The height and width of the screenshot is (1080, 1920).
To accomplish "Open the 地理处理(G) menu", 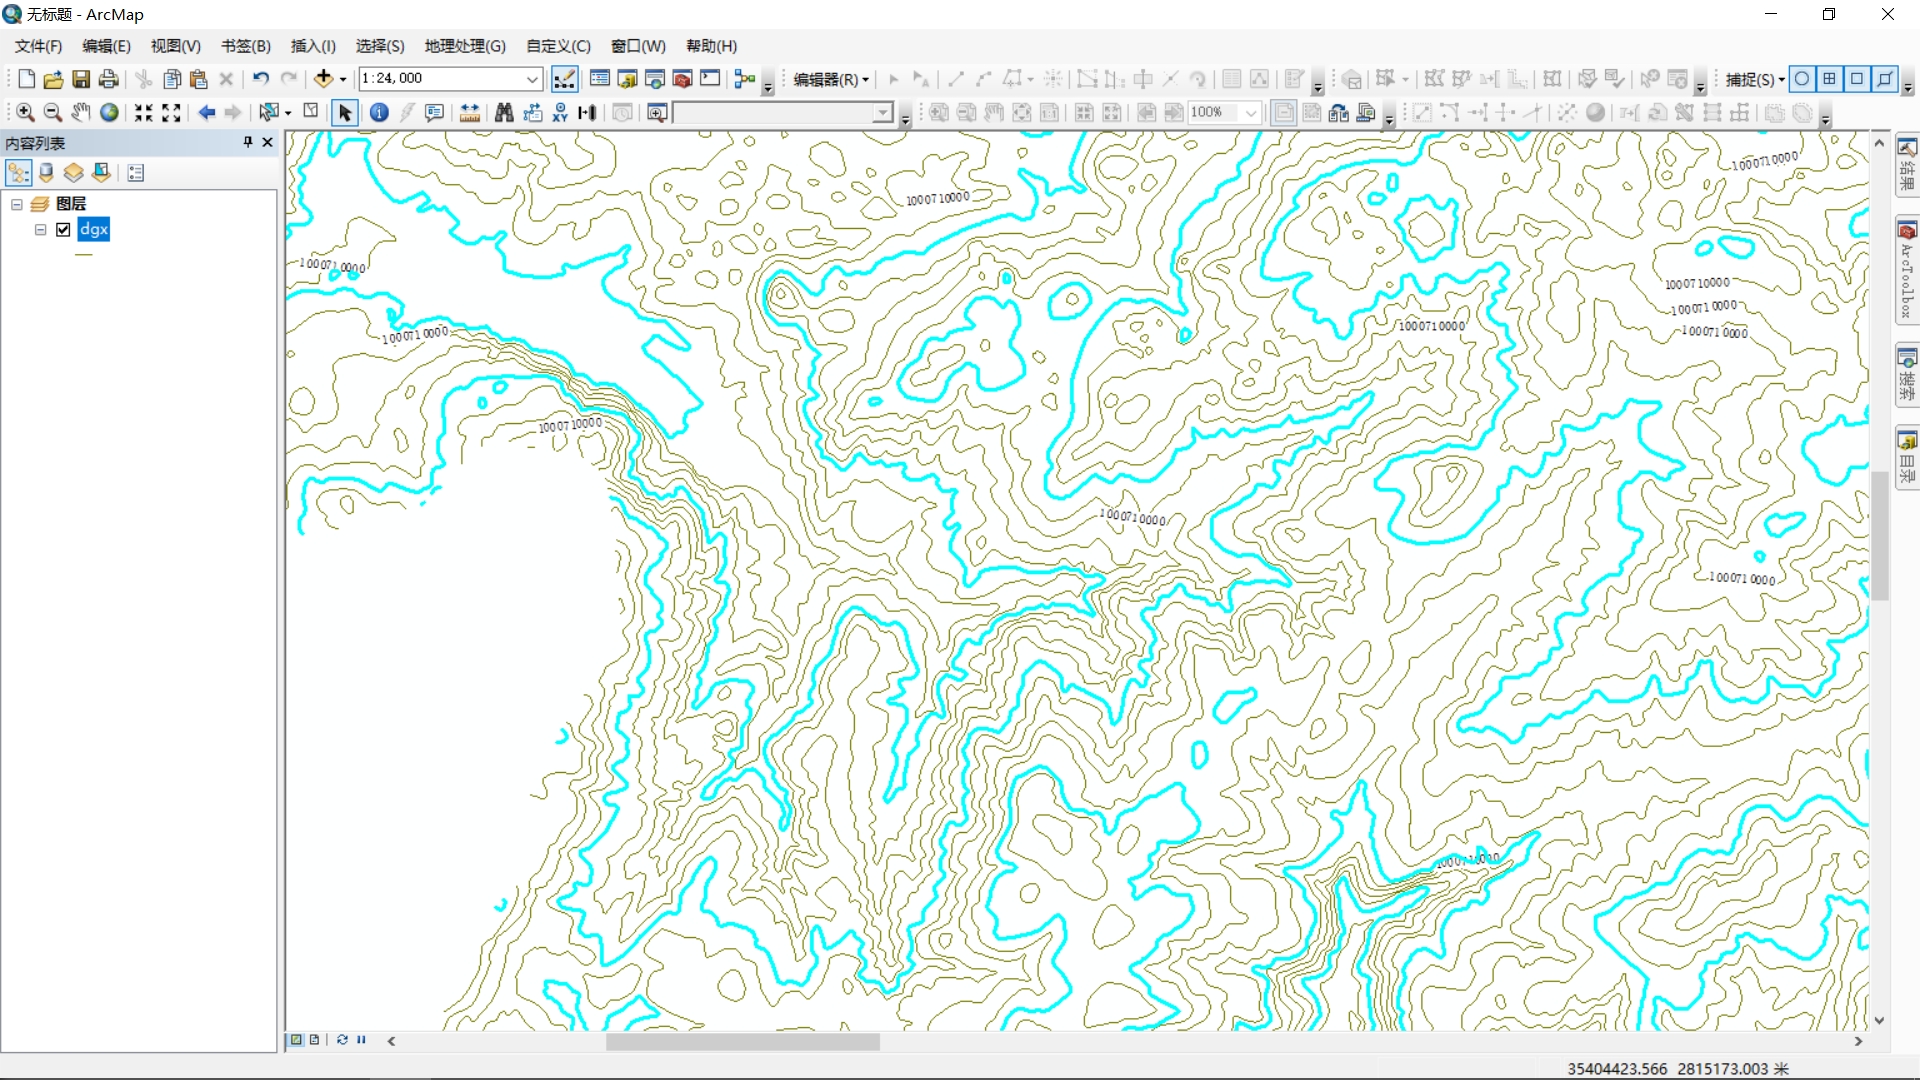I will click(x=465, y=46).
